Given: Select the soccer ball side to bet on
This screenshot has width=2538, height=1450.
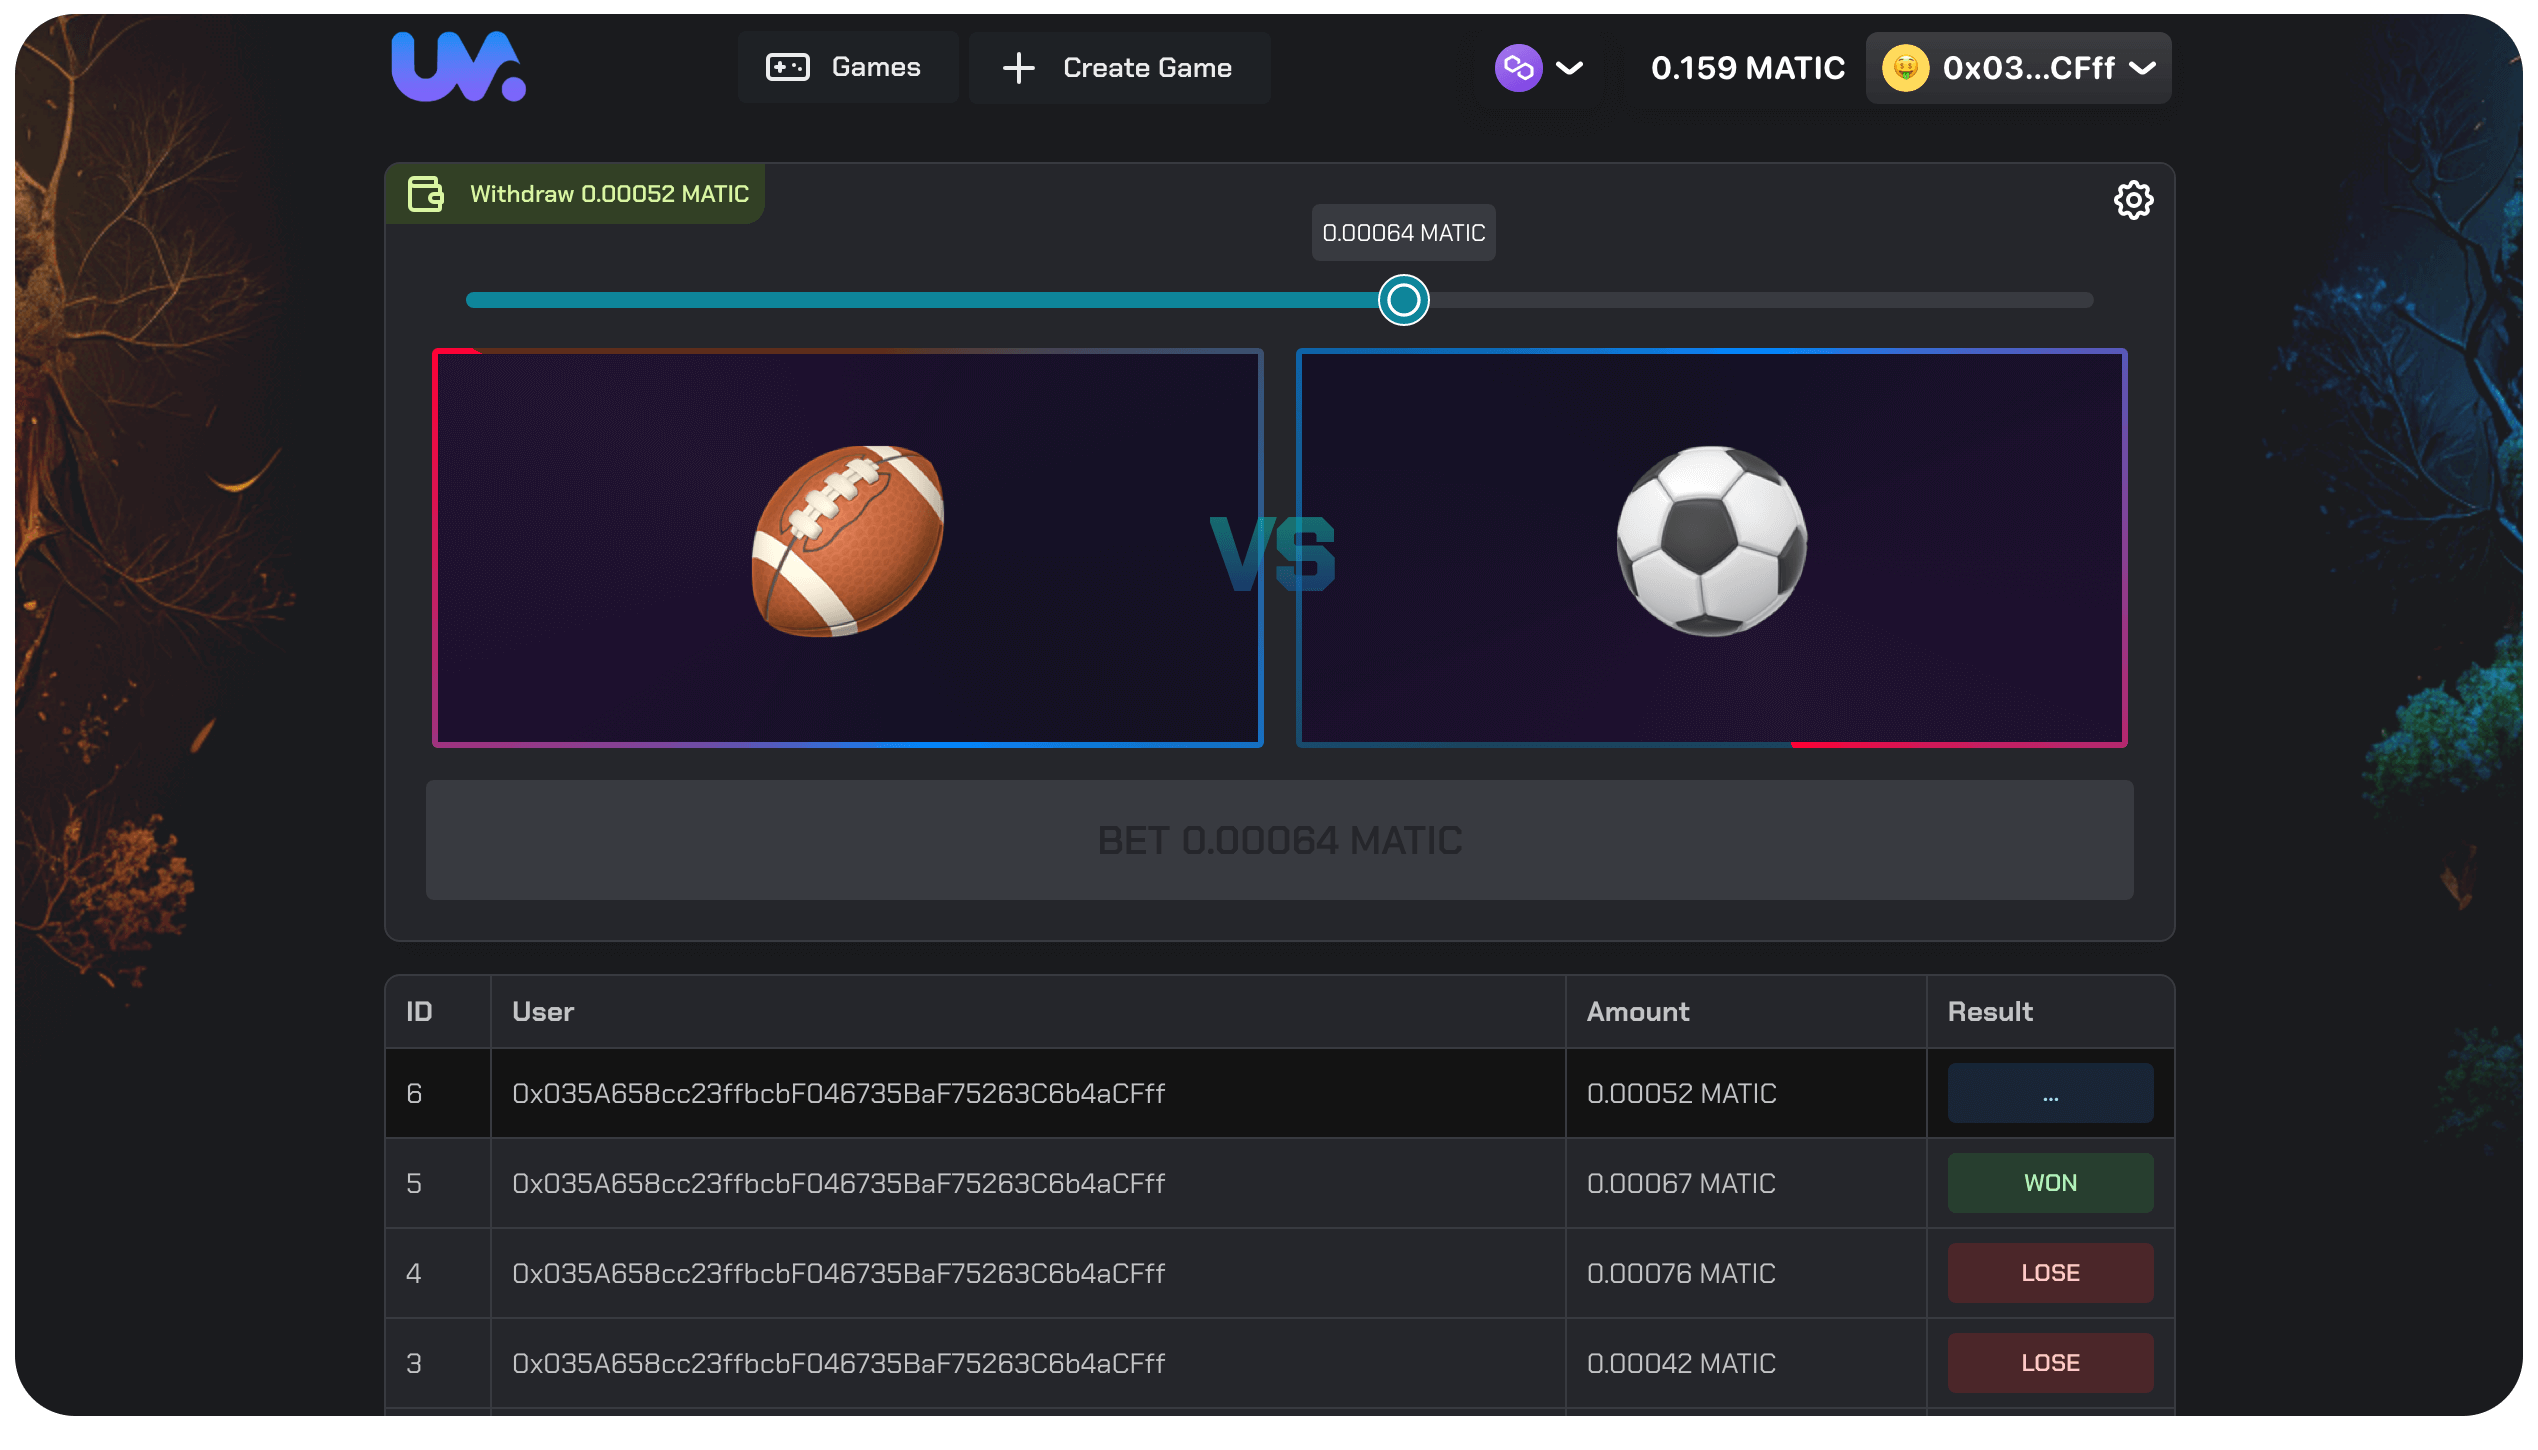Looking at the screenshot, I should point(1711,546).
